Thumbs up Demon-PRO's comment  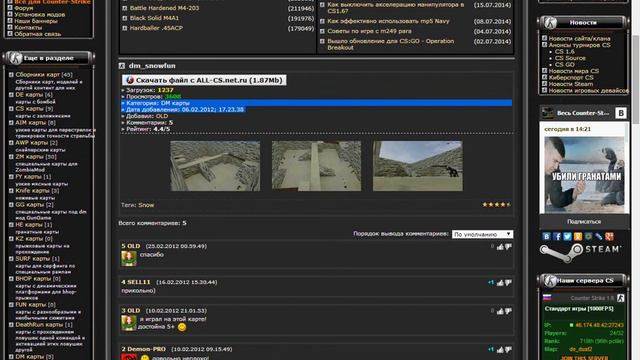pos(500,349)
